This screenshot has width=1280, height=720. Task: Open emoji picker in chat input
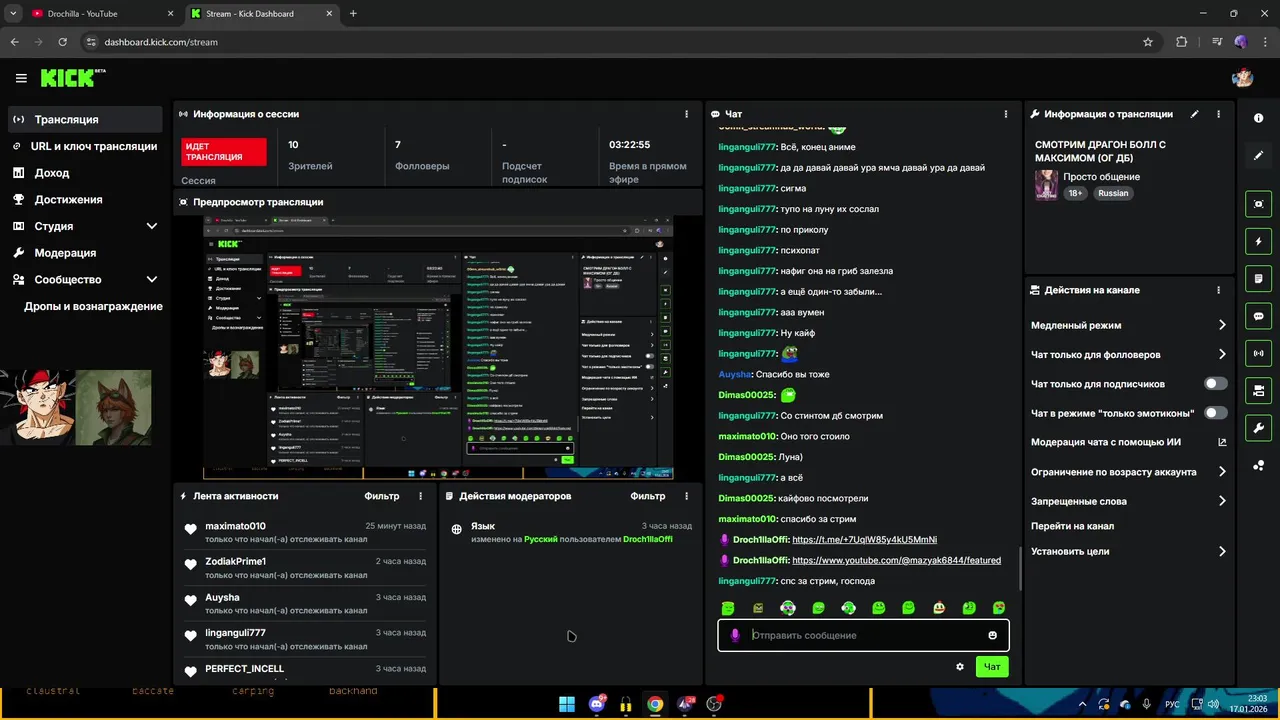click(x=992, y=635)
